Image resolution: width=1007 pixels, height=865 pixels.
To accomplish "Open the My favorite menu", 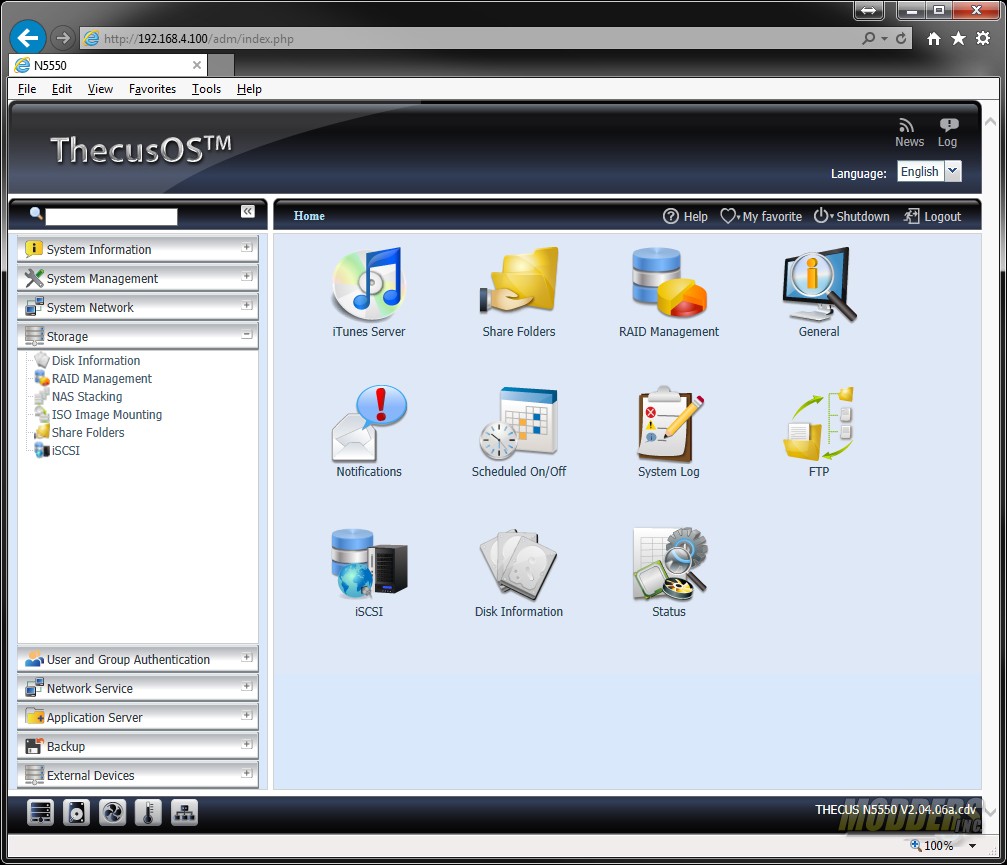I will (x=761, y=216).
